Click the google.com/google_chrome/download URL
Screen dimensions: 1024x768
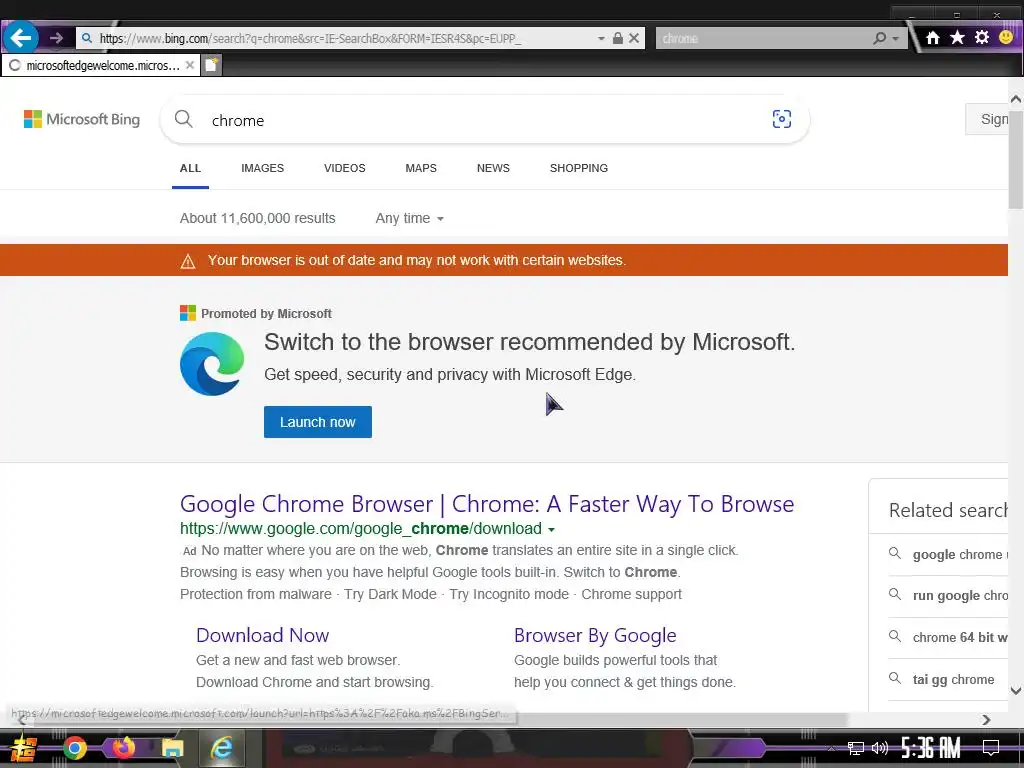360,528
